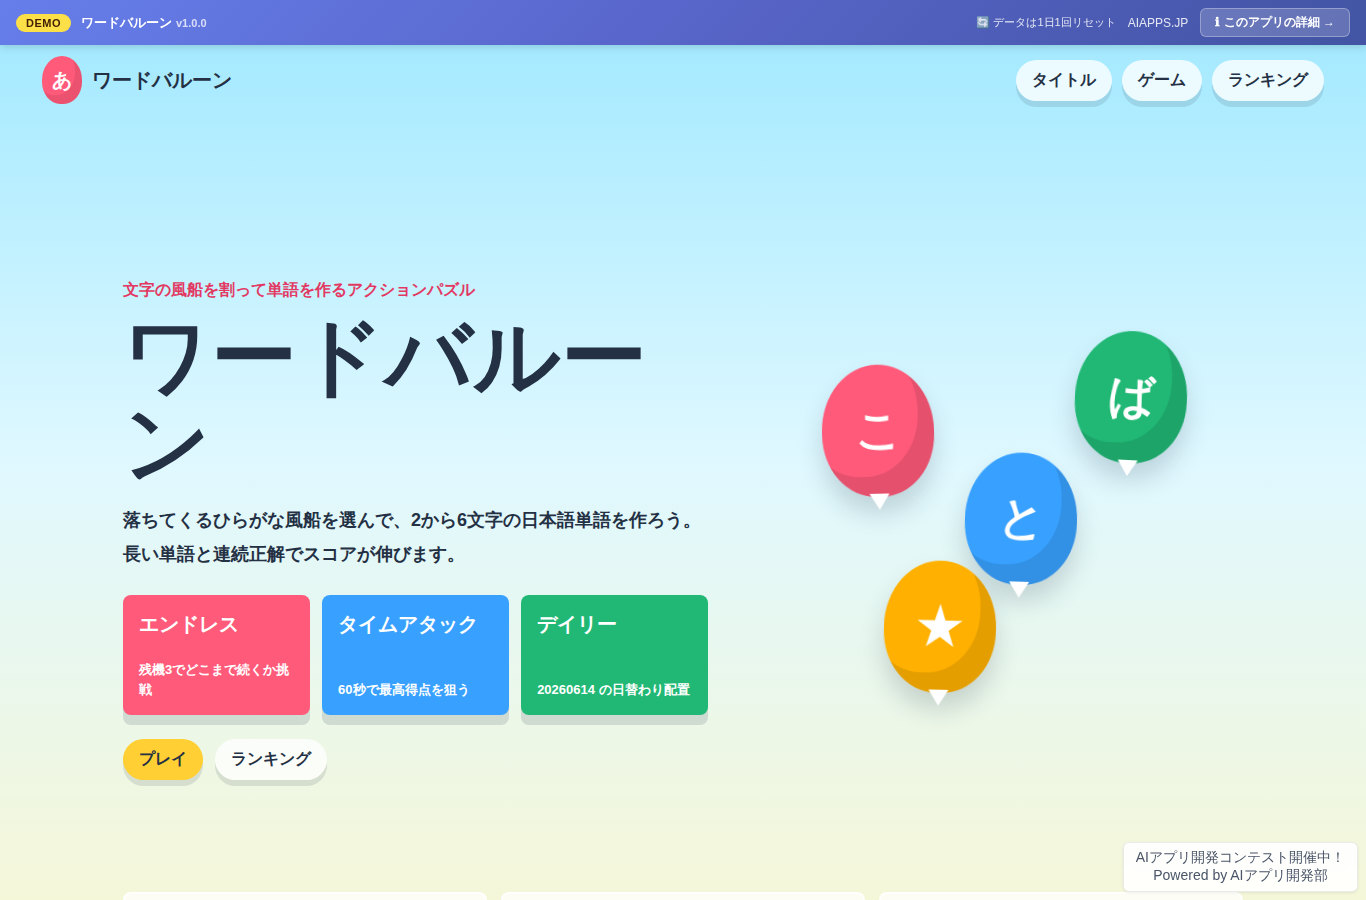The image size is (1366, 900).
Task: Click the yellow プレイ button
Action: click(163, 759)
